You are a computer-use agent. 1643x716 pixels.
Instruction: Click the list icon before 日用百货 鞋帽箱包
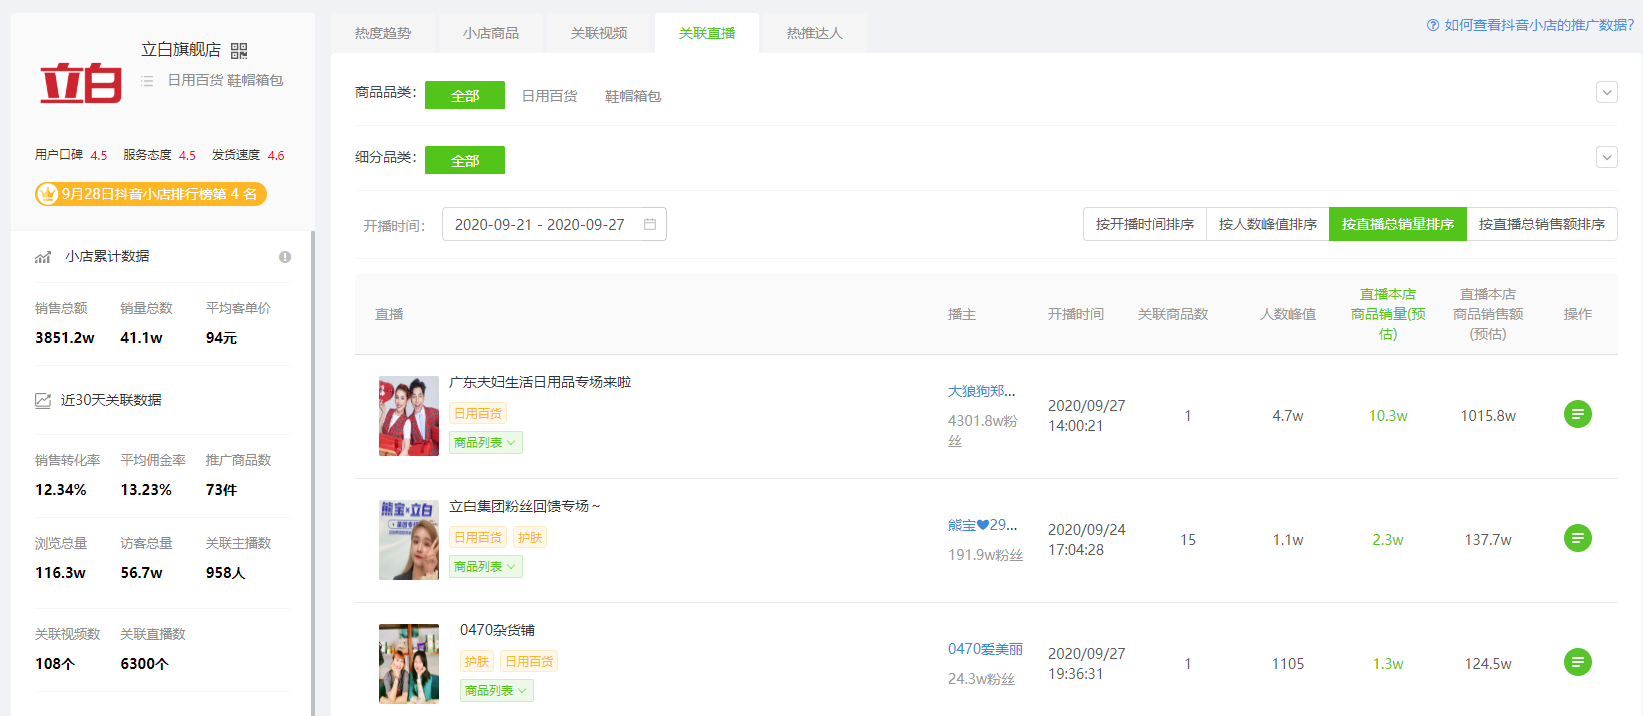click(x=147, y=80)
